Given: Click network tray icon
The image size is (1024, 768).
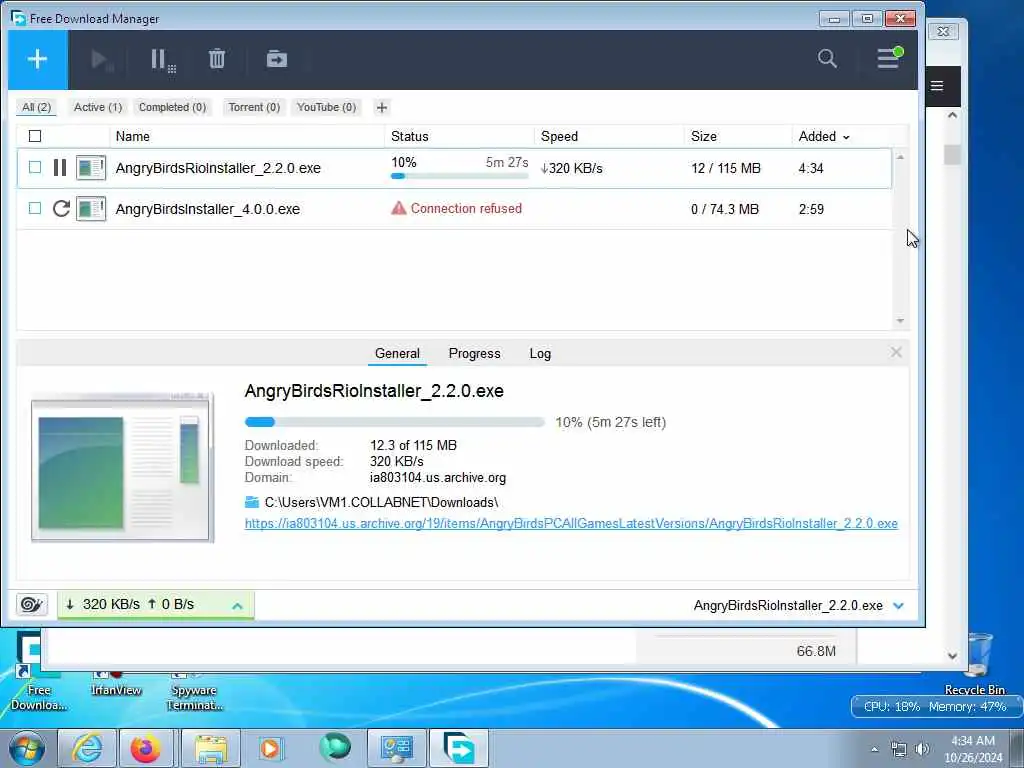Looking at the screenshot, I should point(899,749).
